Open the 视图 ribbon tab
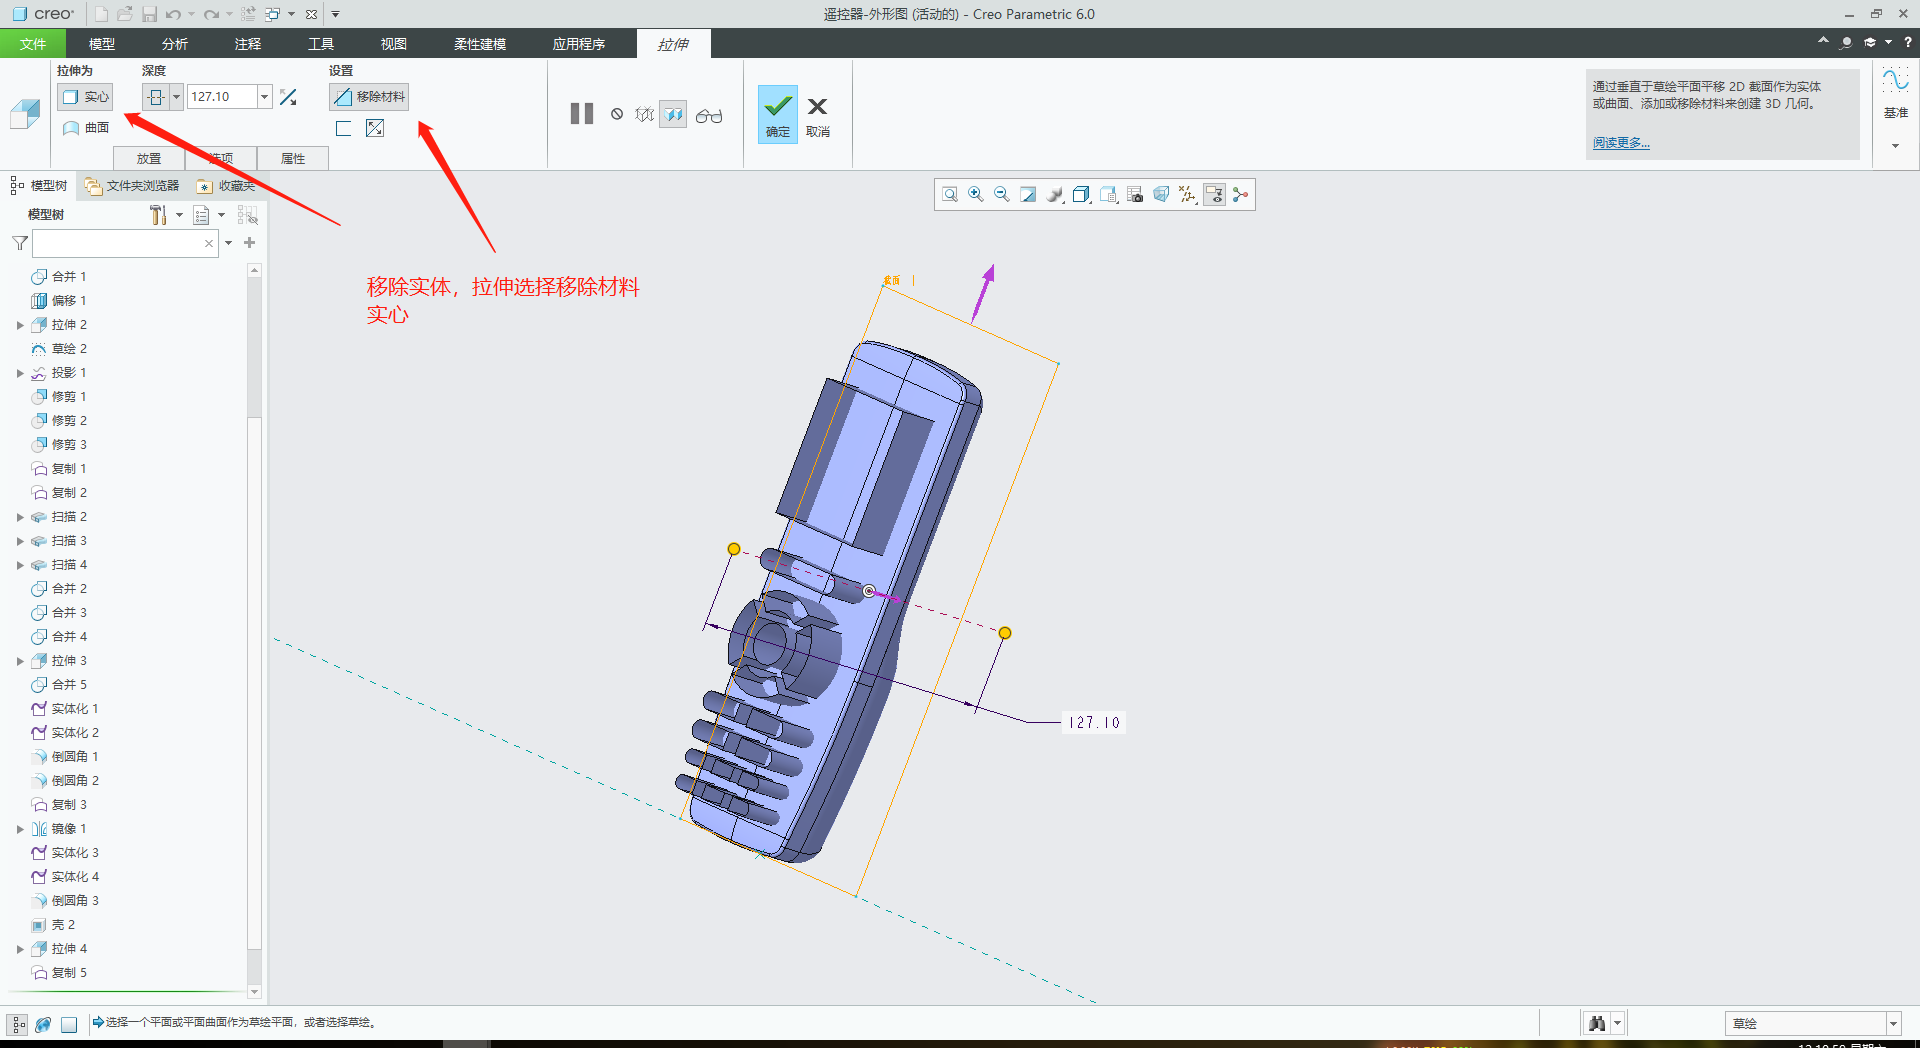1920x1048 pixels. point(394,44)
